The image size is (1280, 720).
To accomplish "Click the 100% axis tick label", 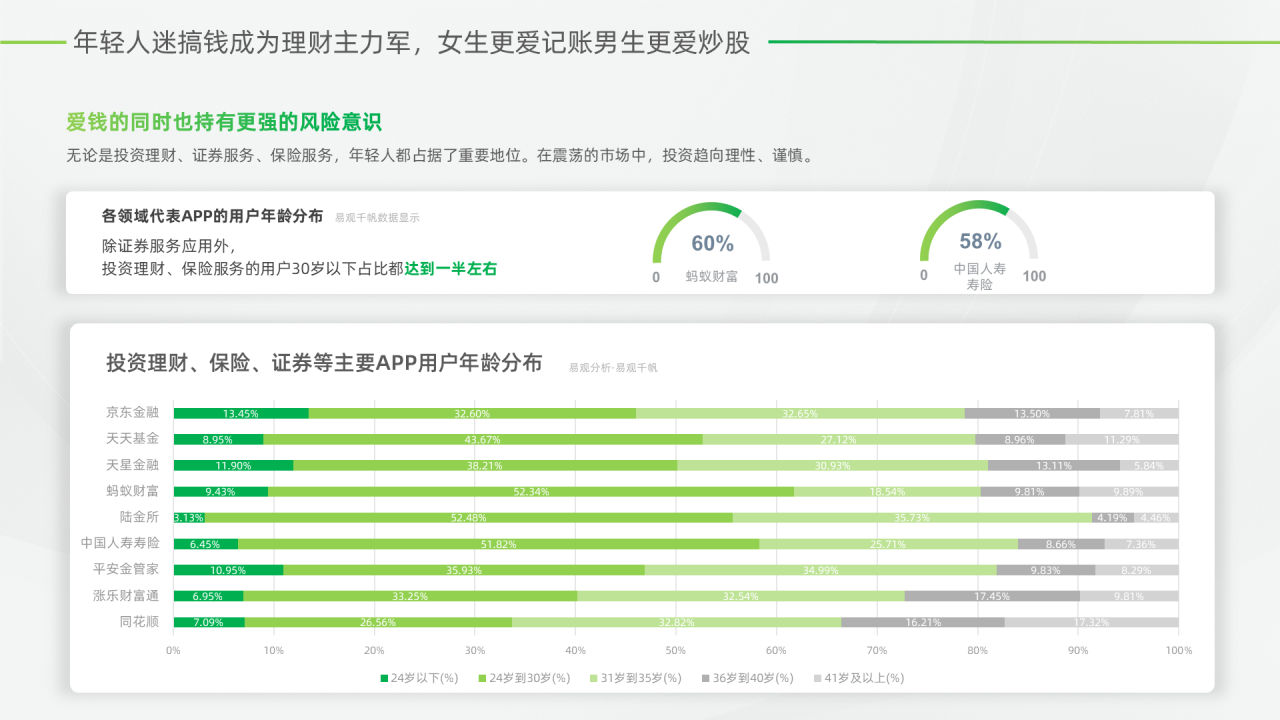I will coord(1179,650).
